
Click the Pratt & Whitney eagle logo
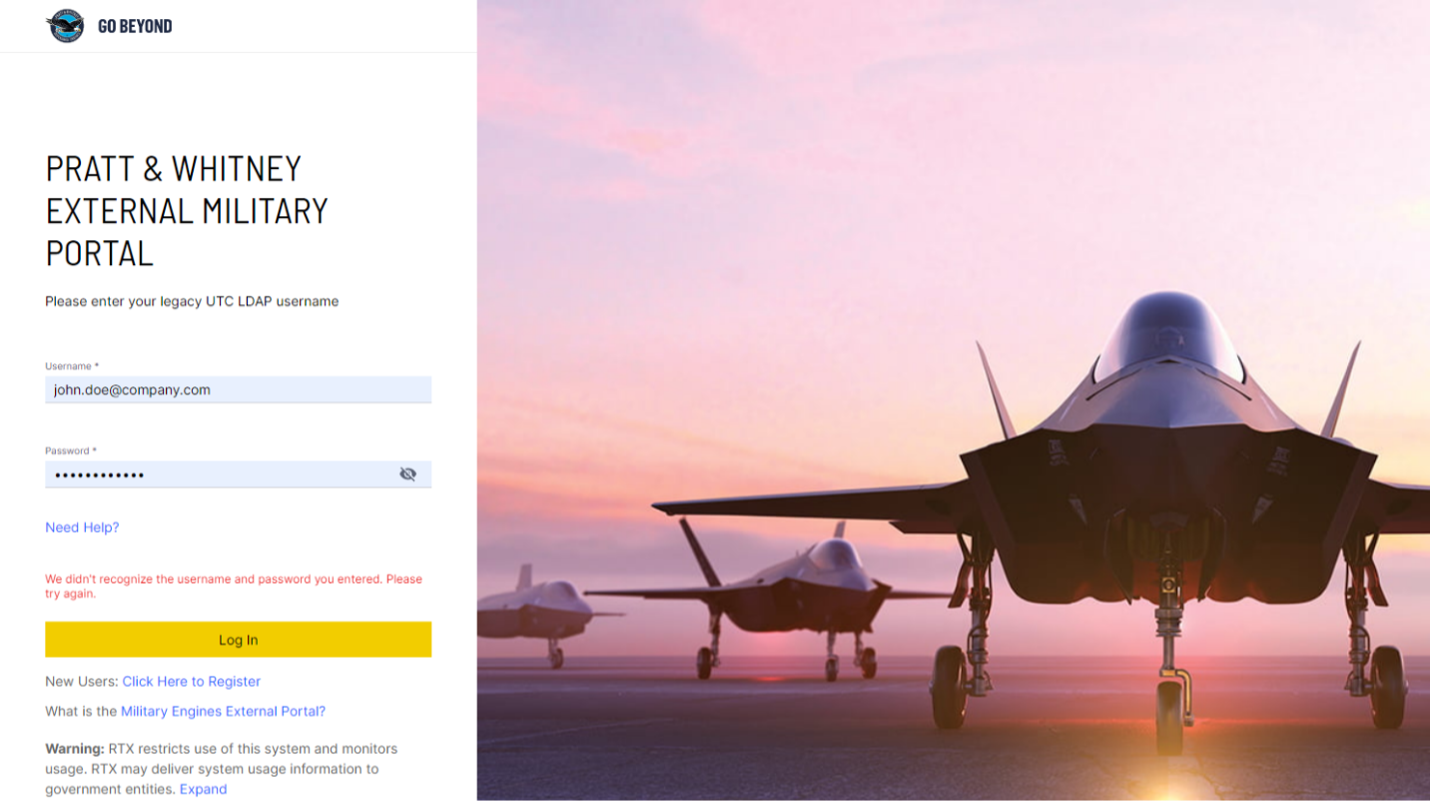click(66, 26)
